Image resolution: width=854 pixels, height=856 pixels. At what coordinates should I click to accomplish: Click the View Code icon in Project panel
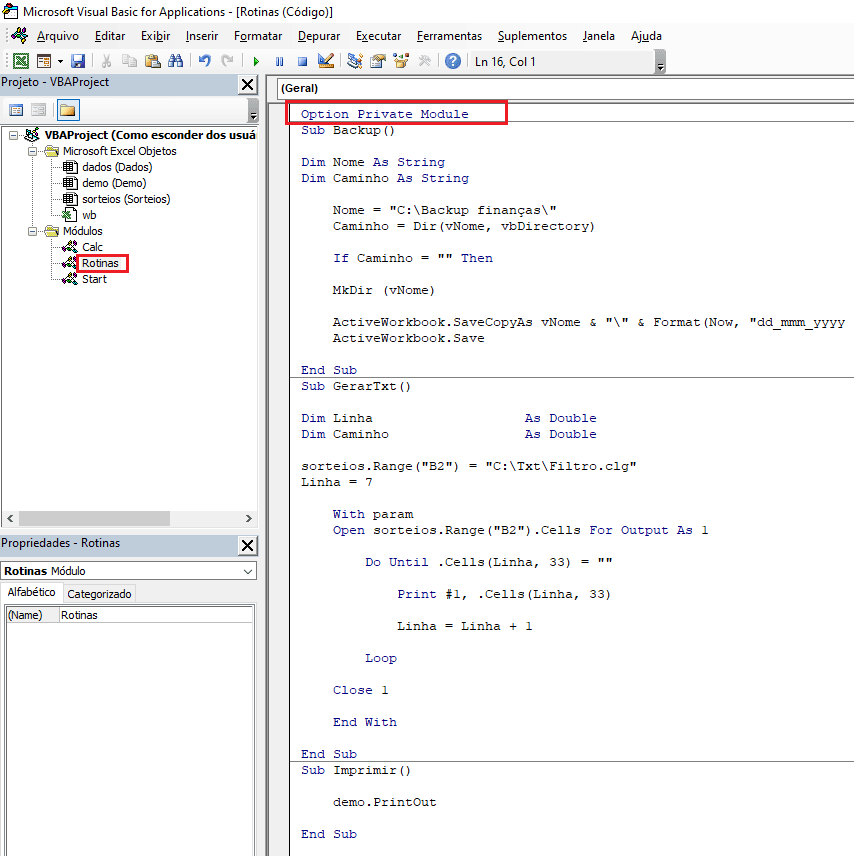click(x=16, y=110)
